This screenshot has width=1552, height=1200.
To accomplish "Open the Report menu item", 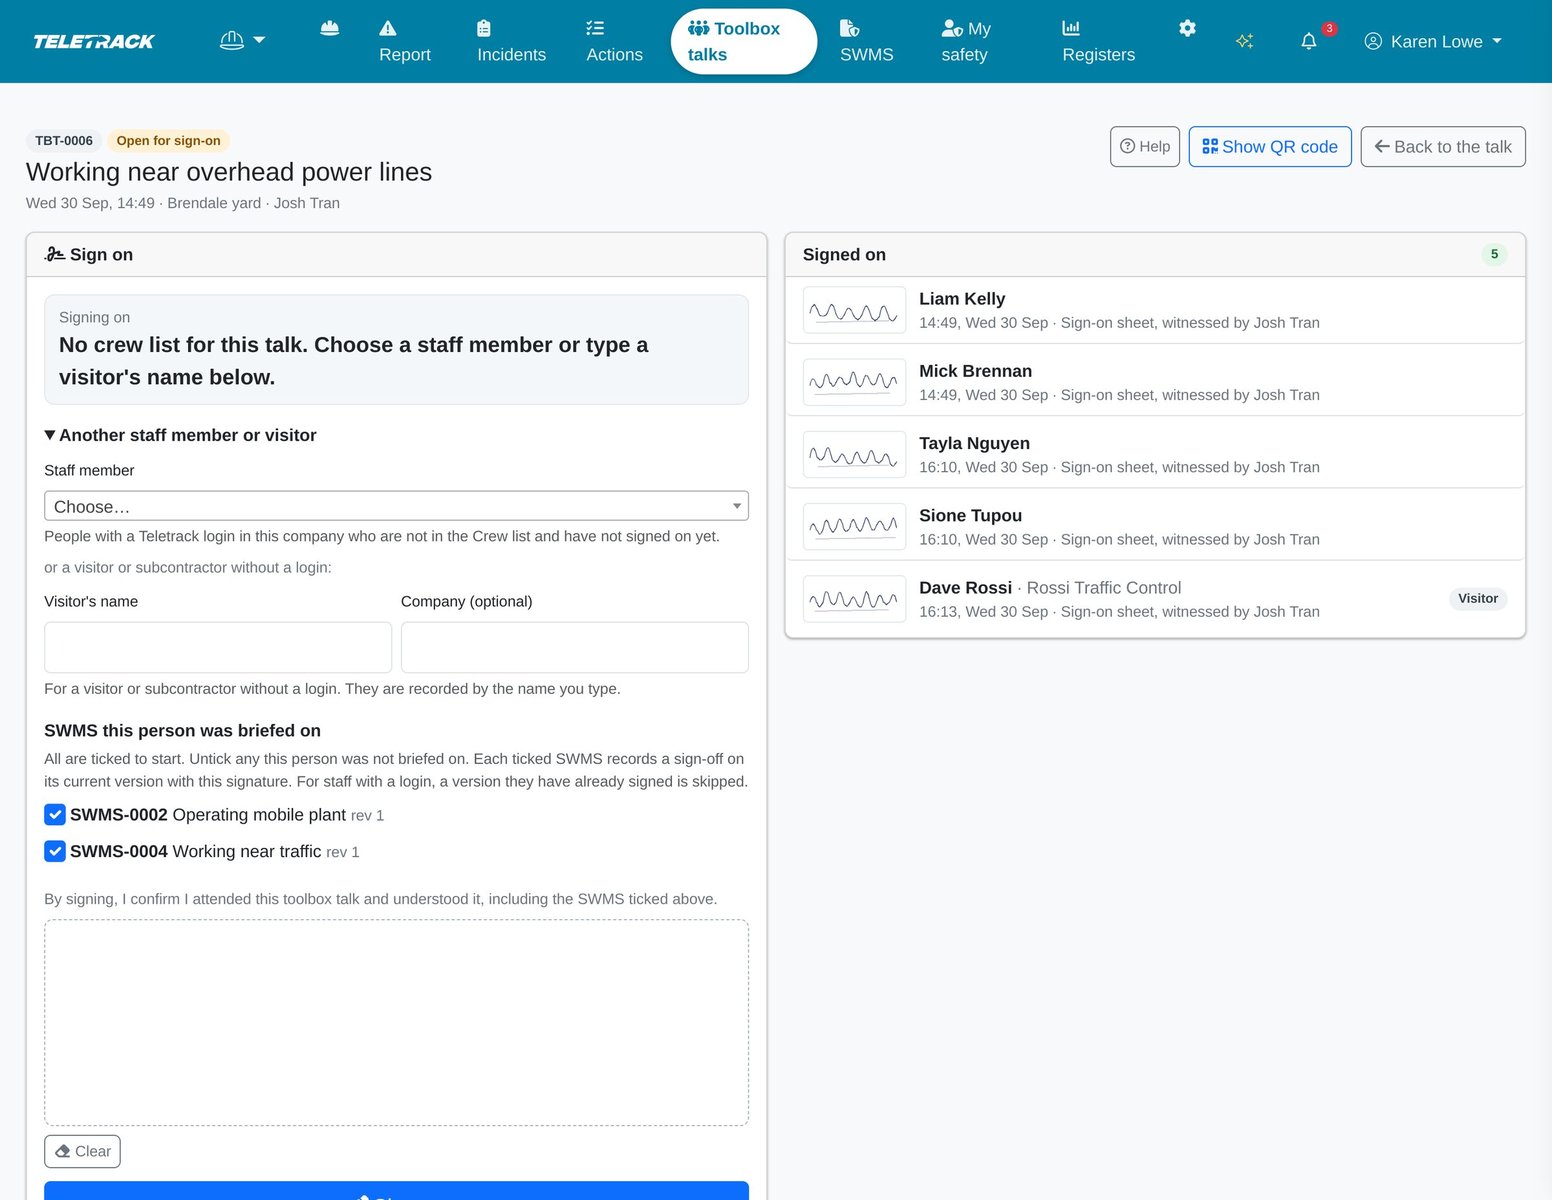I will pyautogui.click(x=404, y=41).
